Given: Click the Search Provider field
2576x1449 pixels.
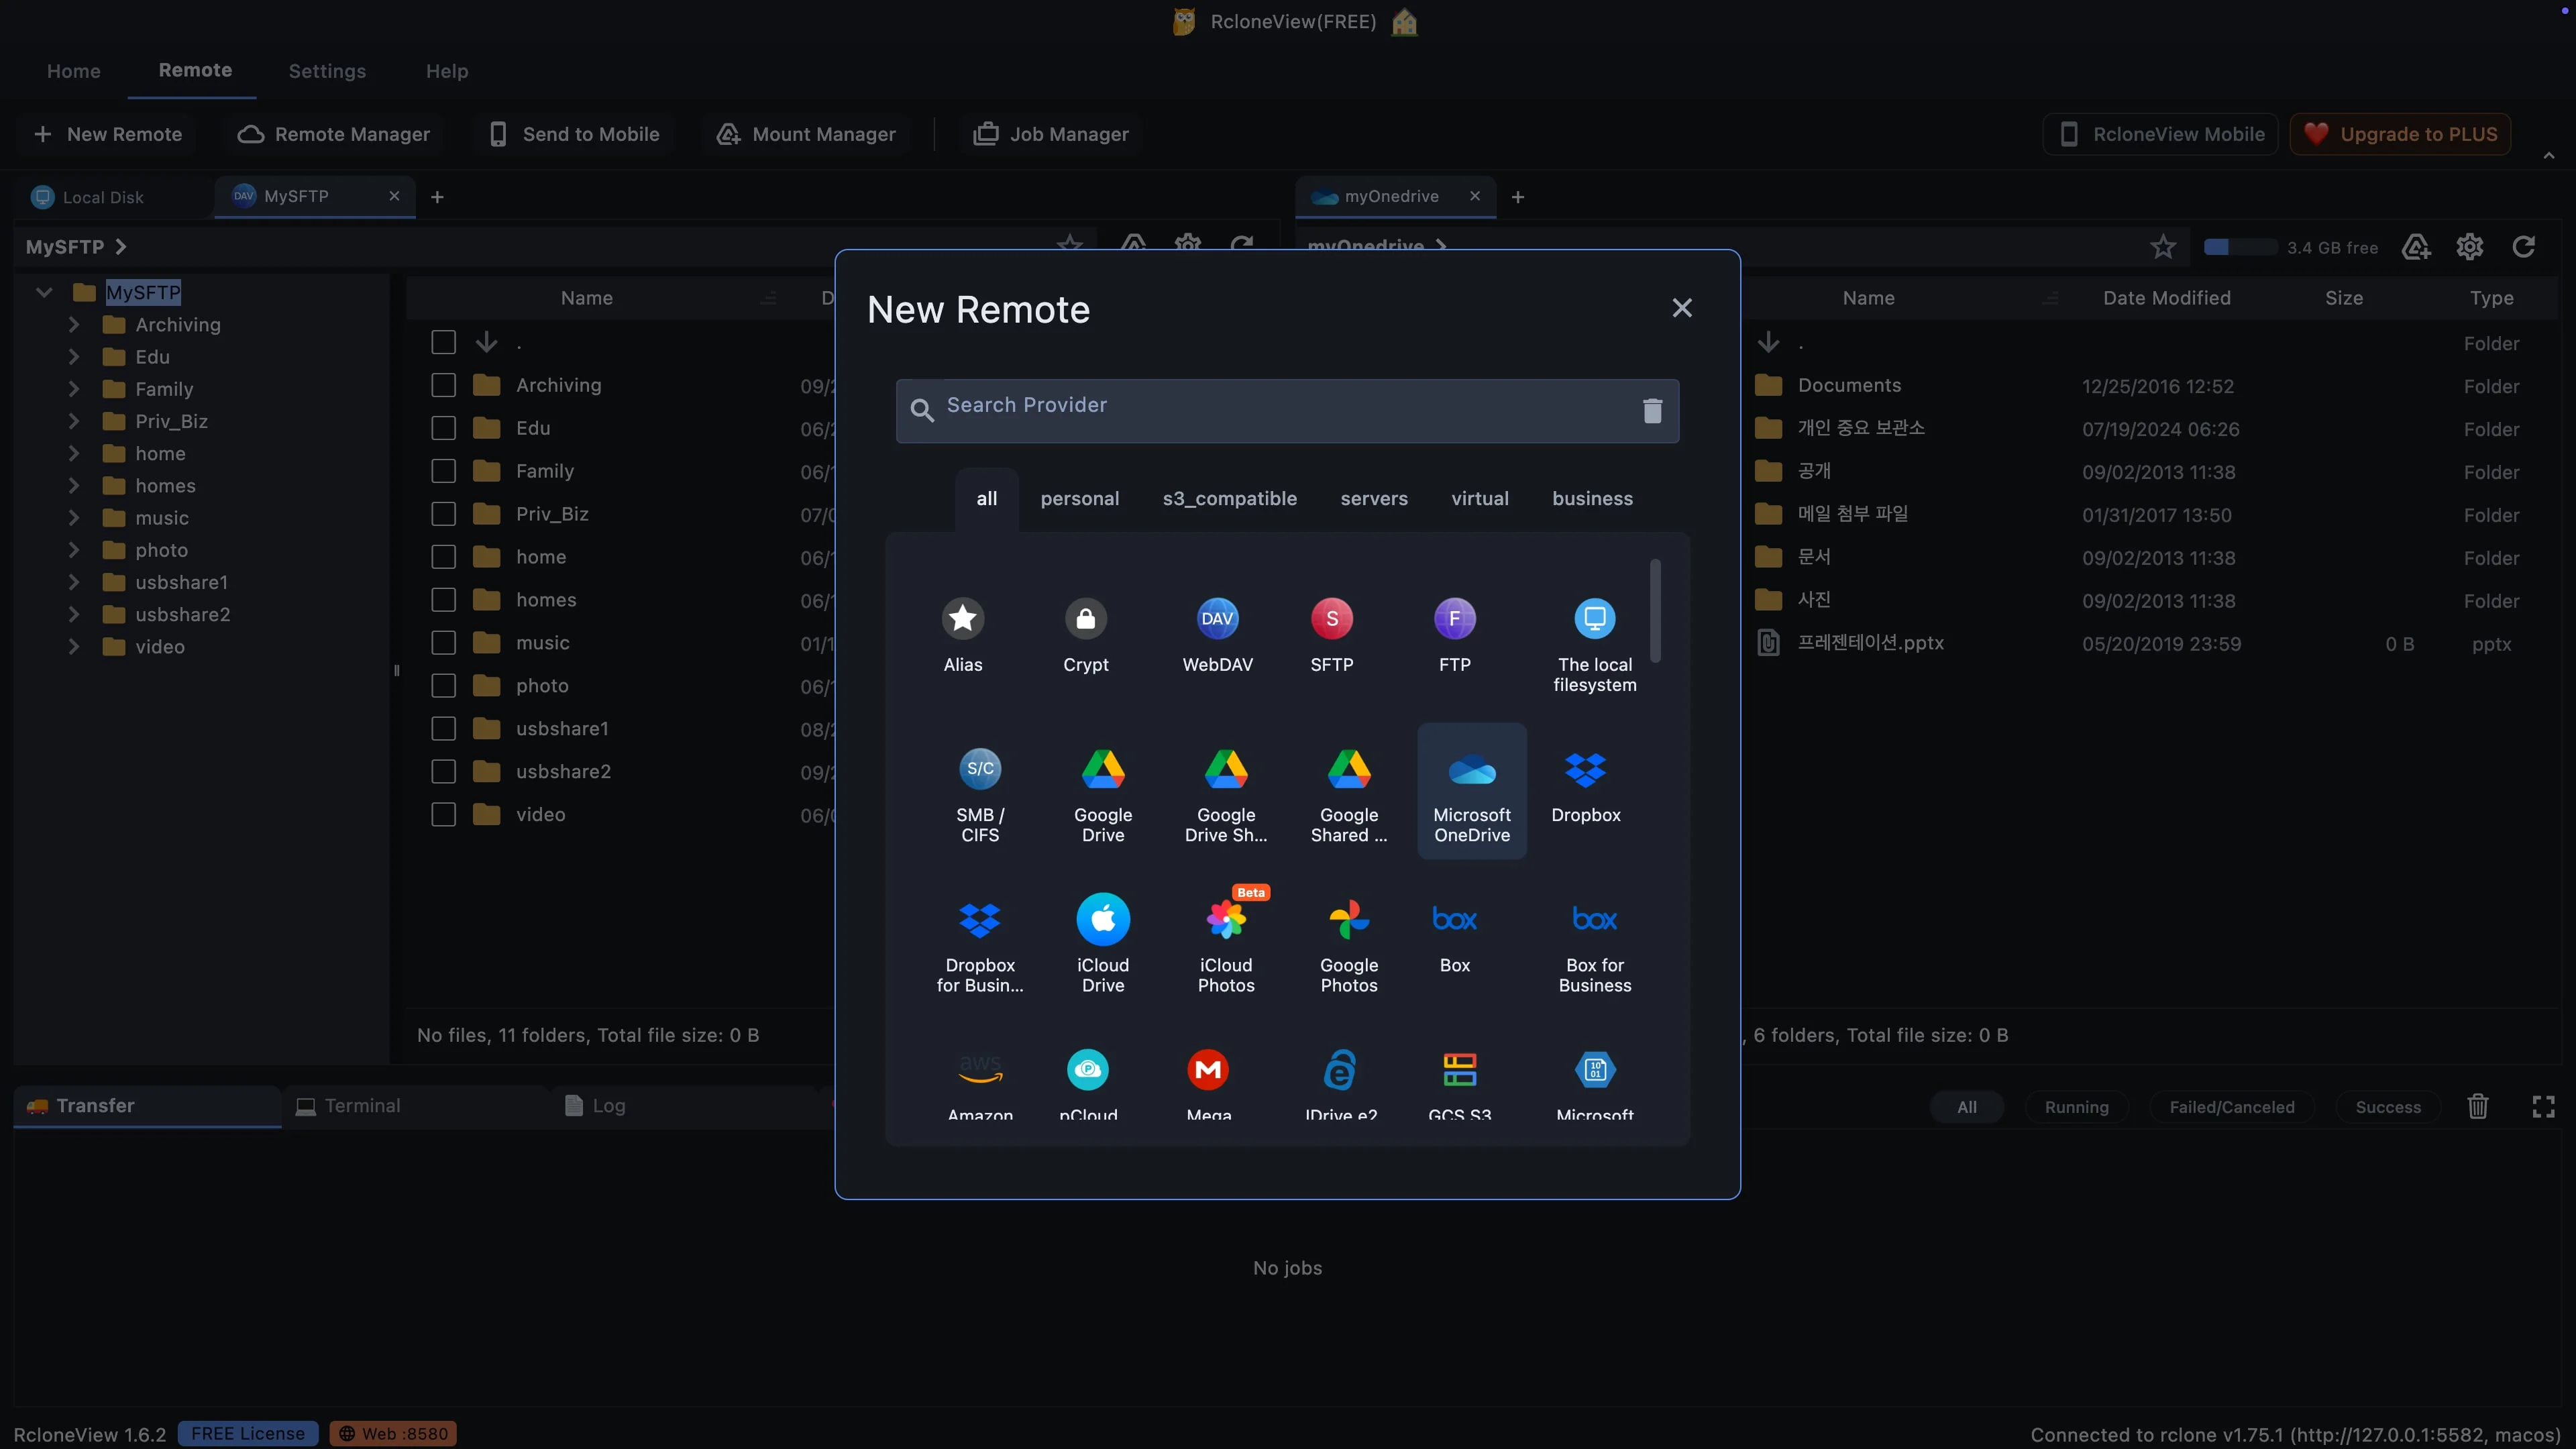Looking at the screenshot, I should [1286, 410].
